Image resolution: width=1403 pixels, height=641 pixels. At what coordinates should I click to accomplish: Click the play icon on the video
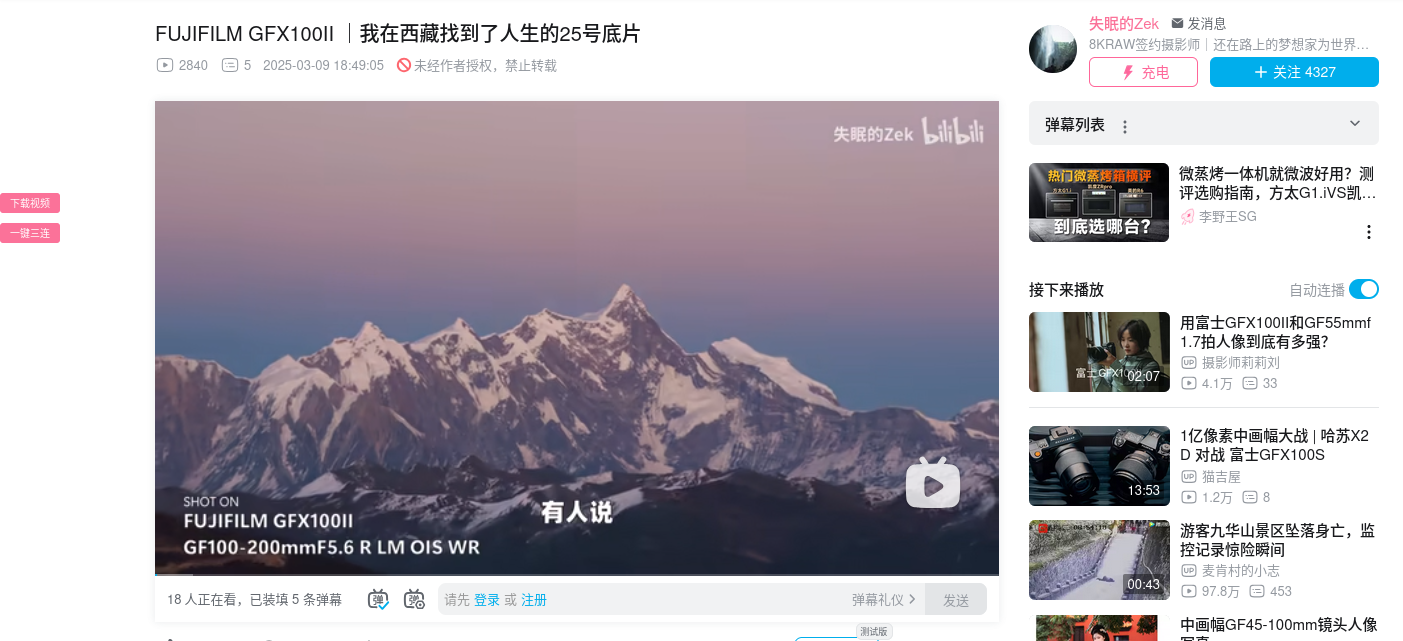click(x=932, y=484)
